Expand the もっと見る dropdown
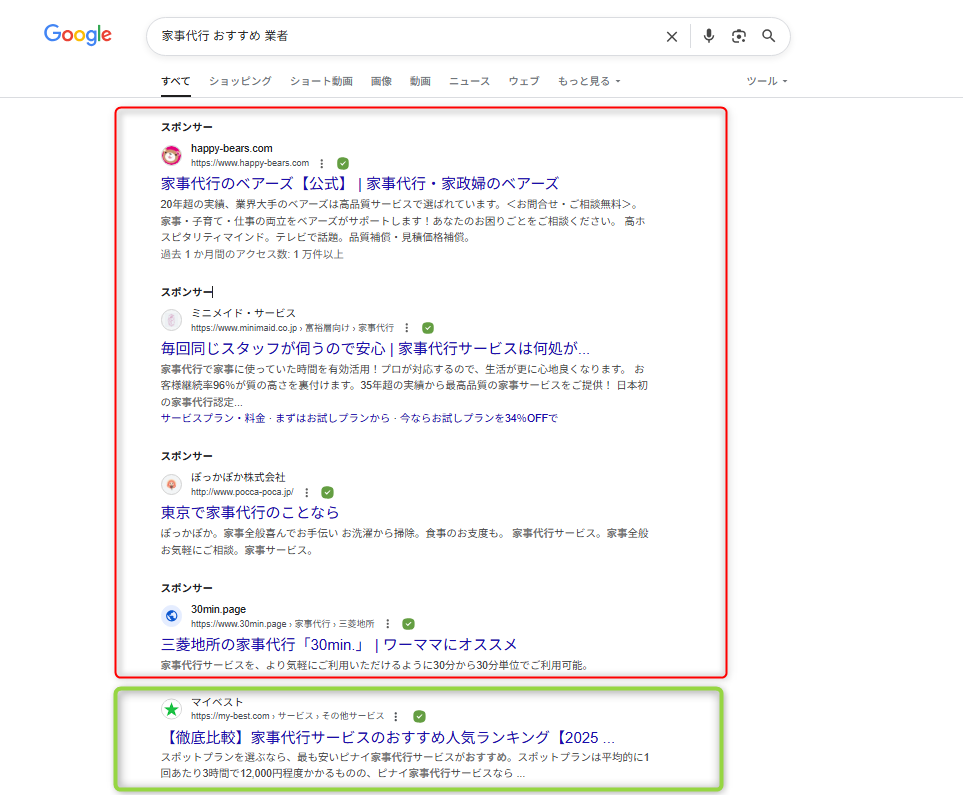 click(589, 81)
